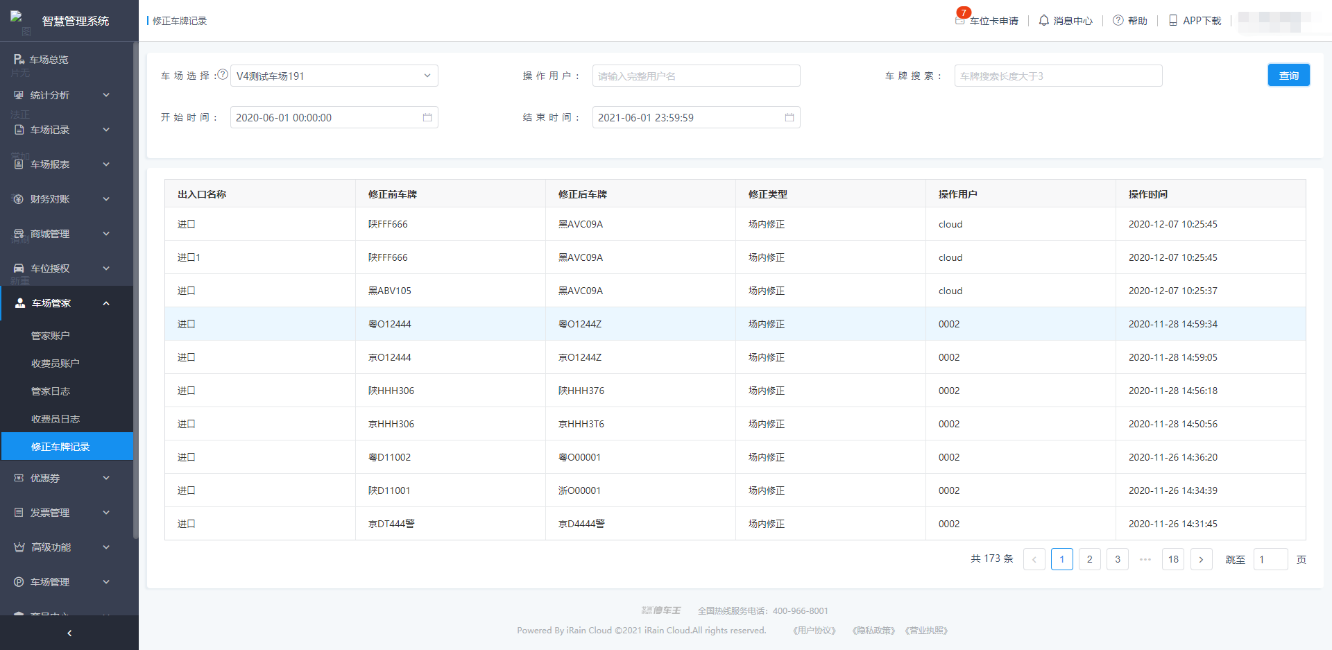The image size is (1332, 650).
Task: Click the help icon beside parking lot selection
Action: 222,75
